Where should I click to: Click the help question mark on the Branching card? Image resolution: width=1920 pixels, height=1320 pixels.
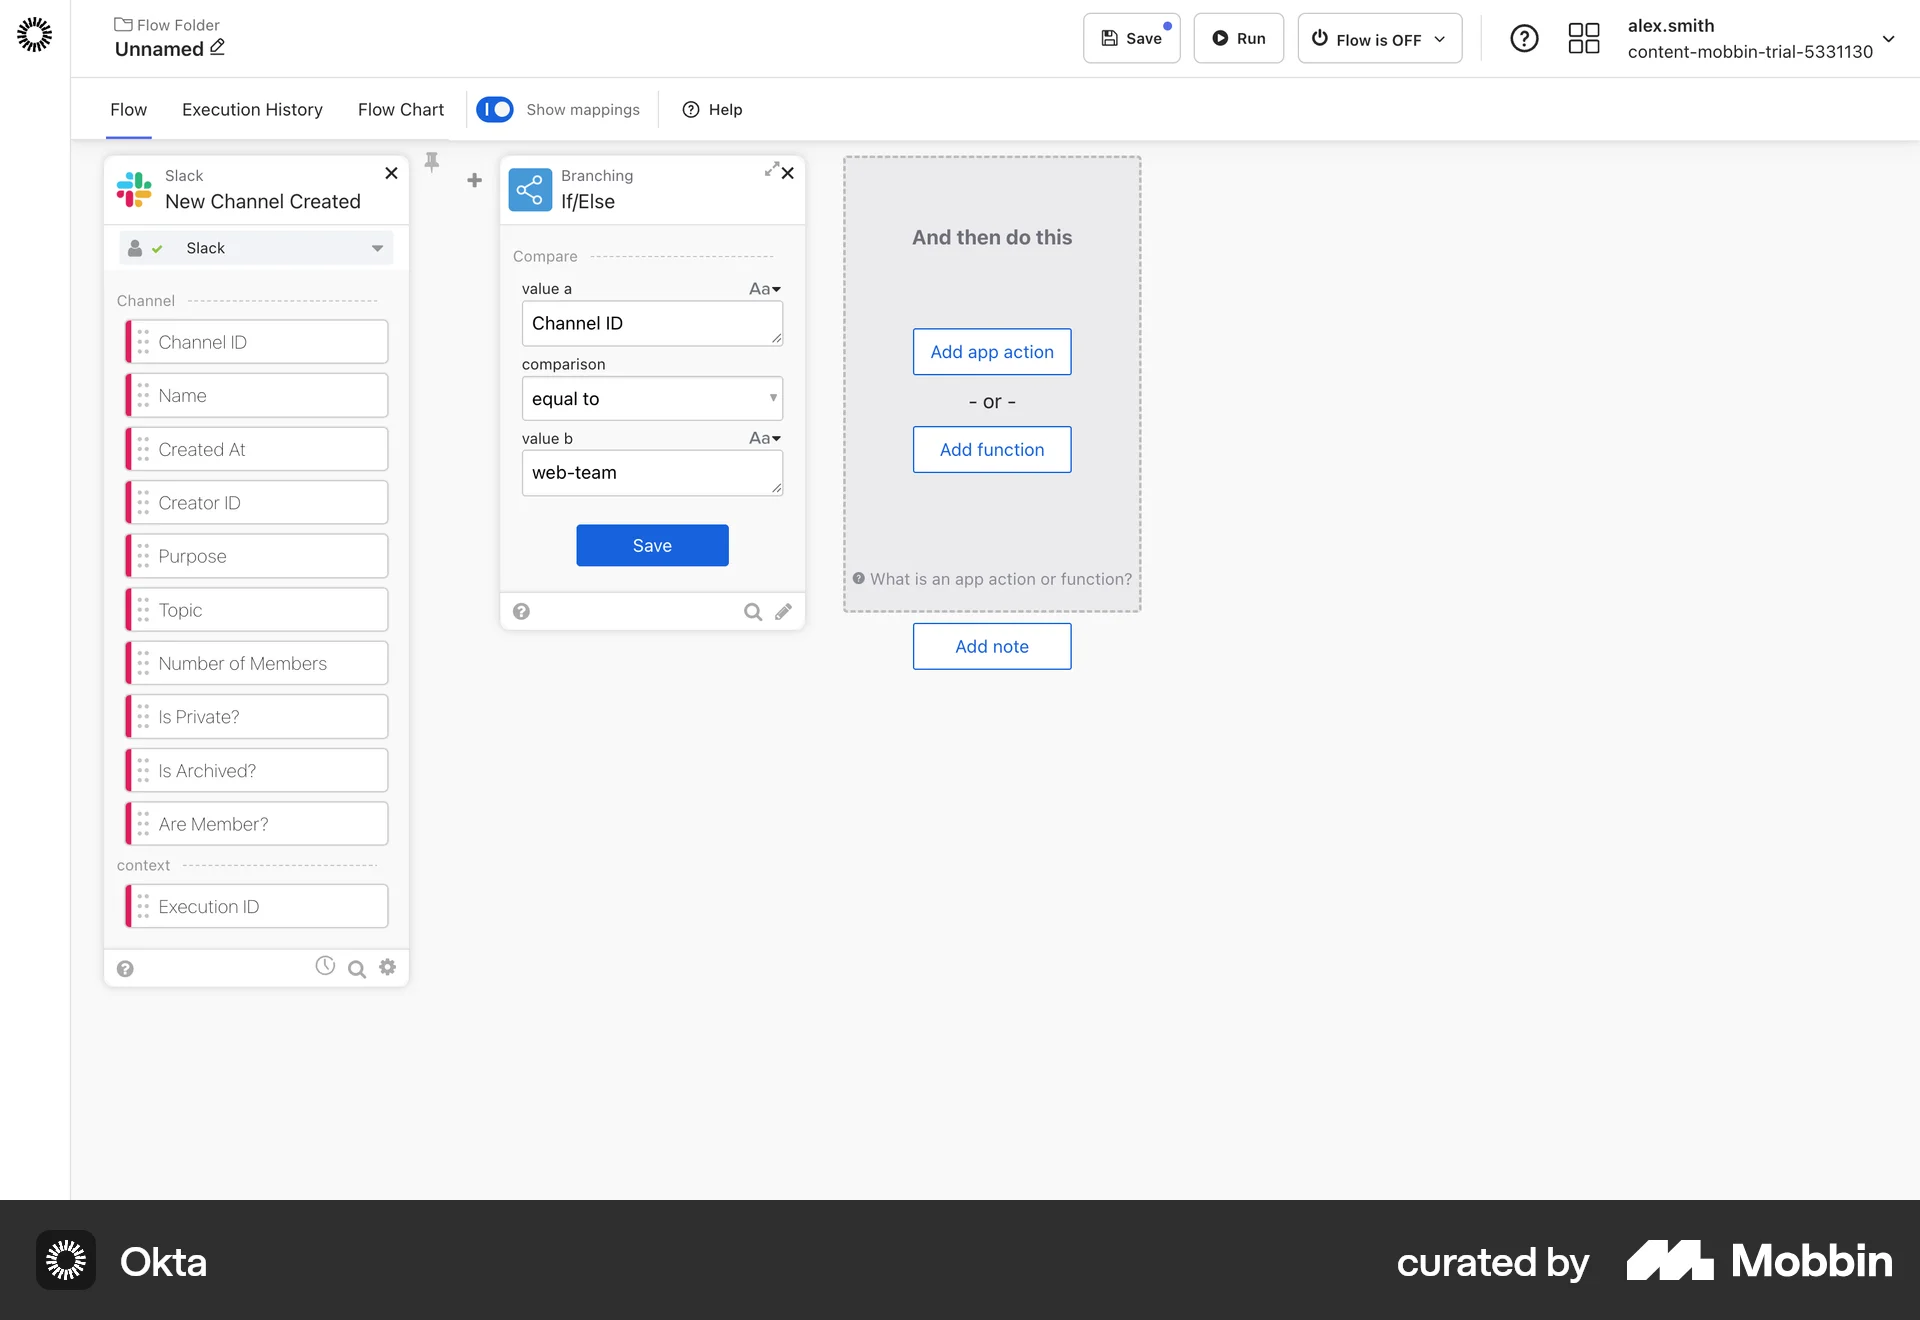pyautogui.click(x=521, y=610)
